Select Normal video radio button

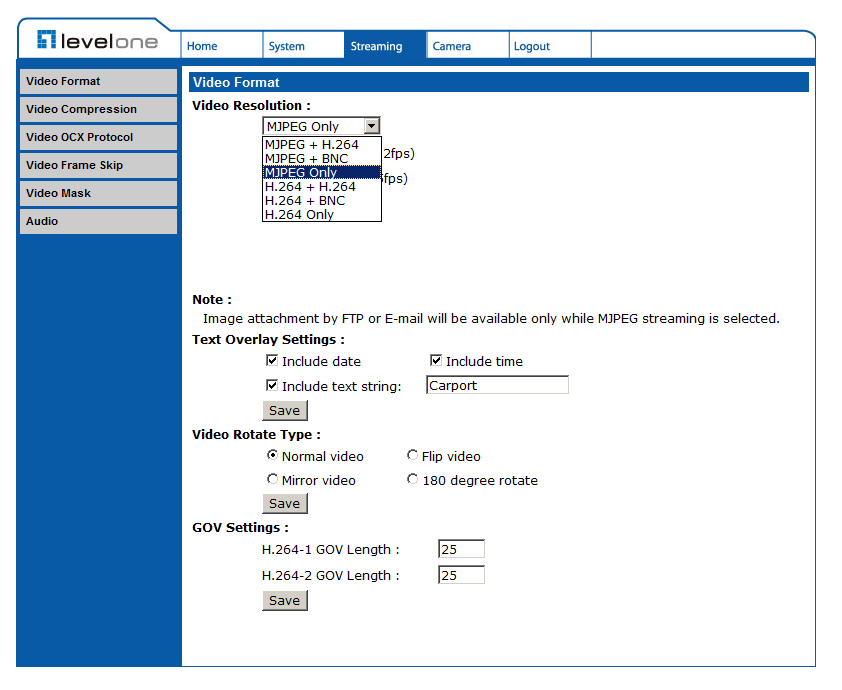pyautogui.click(x=272, y=455)
